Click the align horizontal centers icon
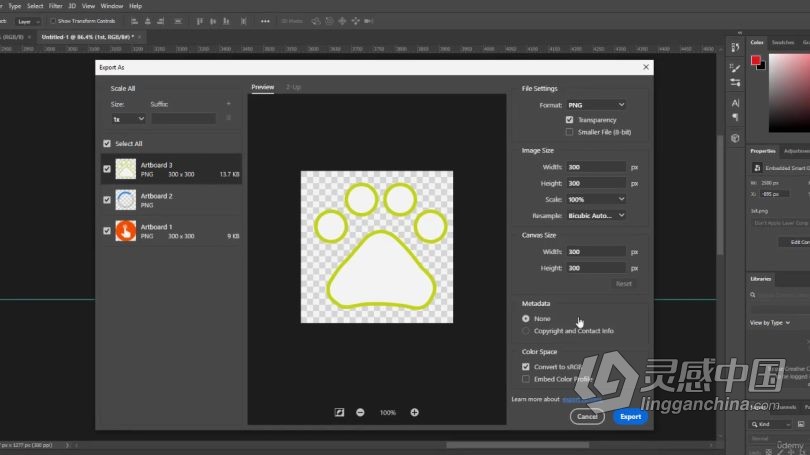 pyautogui.click(x=148, y=21)
